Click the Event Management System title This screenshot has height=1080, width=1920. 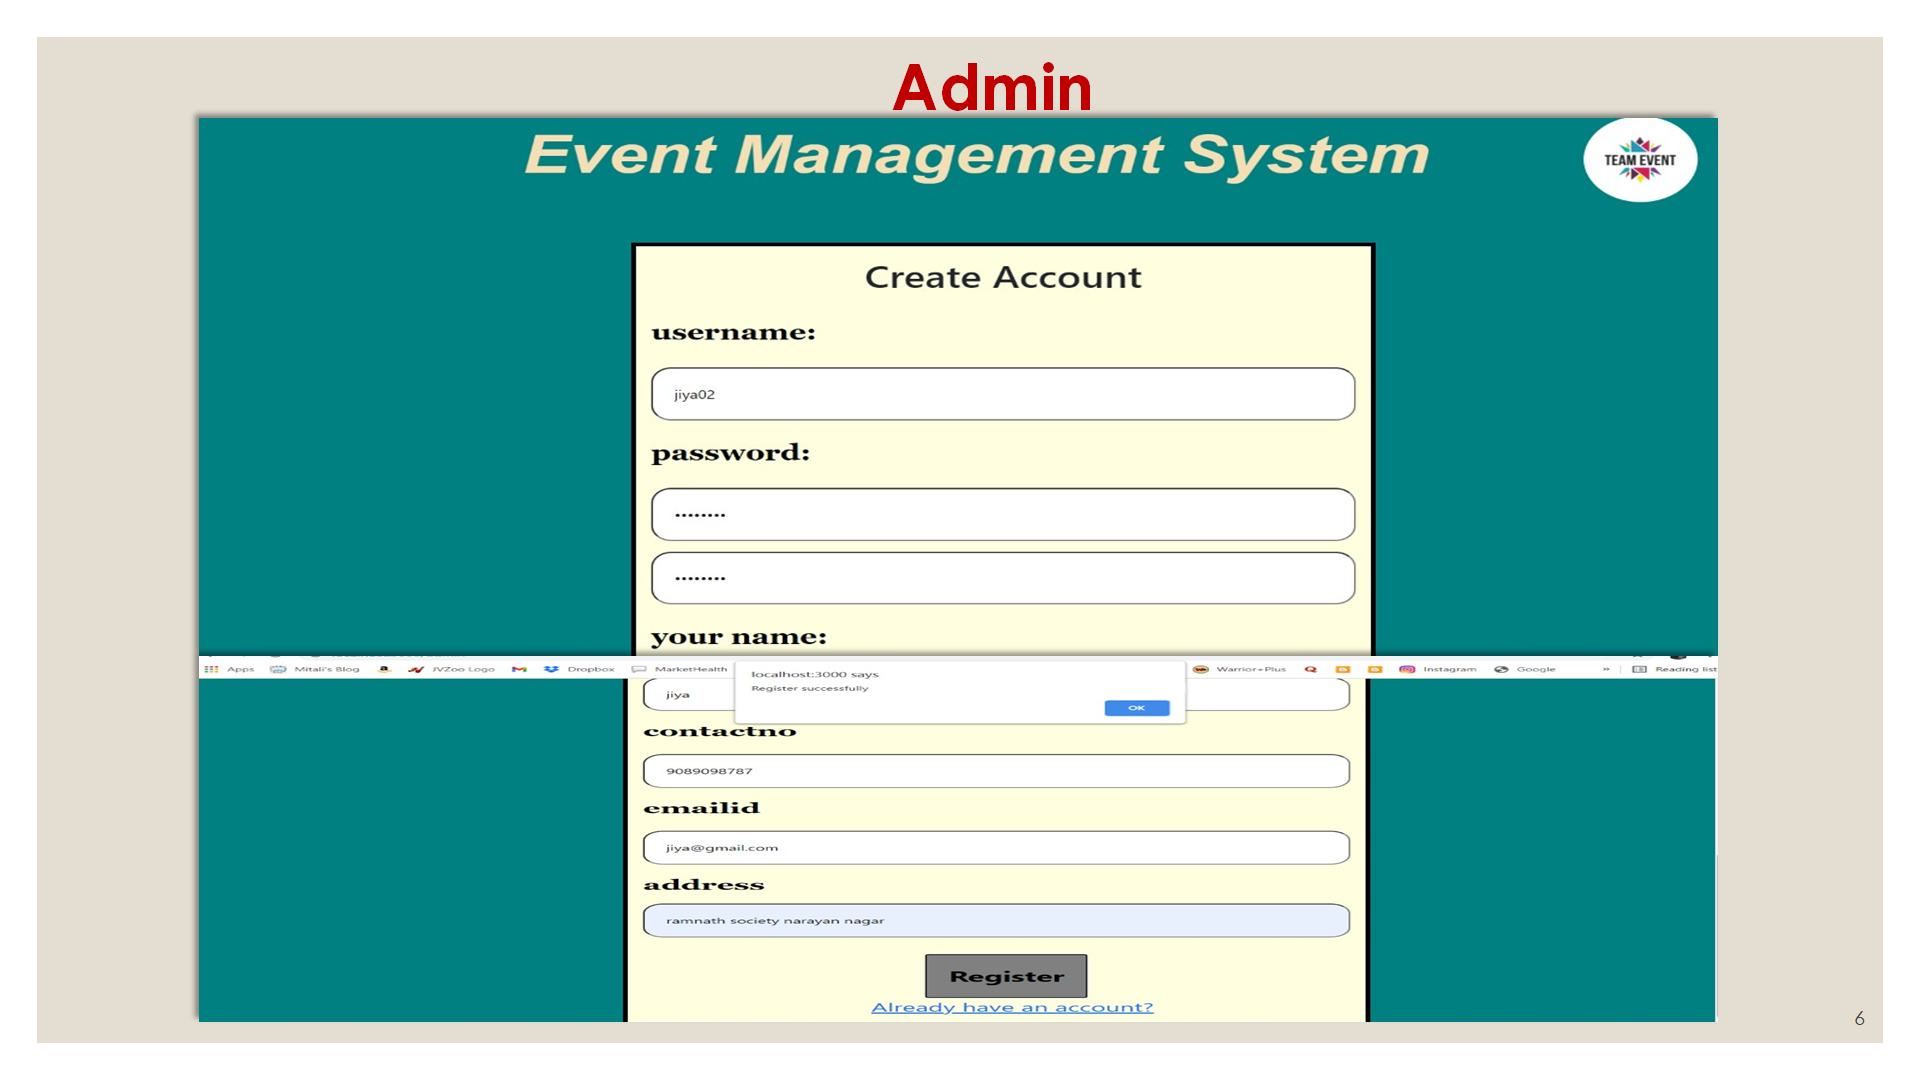tap(977, 156)
